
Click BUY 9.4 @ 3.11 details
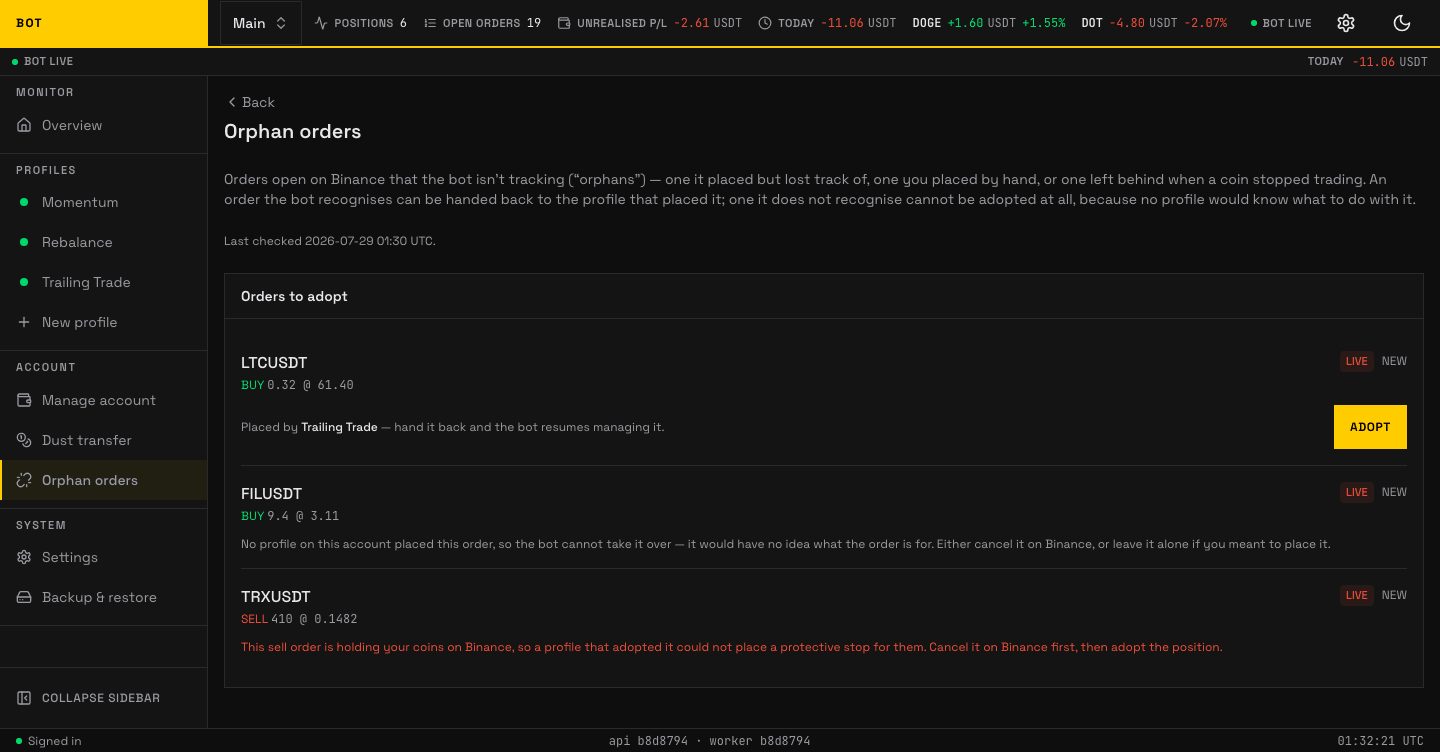pos(290,516)
